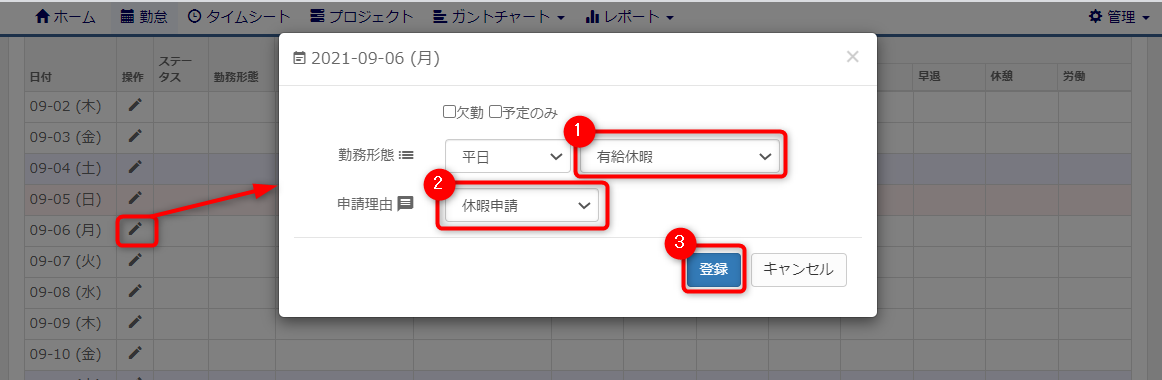Click the pencil edit icon for 09-02 (木)
Viewport: 1162px width, 380px height.
(x=134, y=105)
